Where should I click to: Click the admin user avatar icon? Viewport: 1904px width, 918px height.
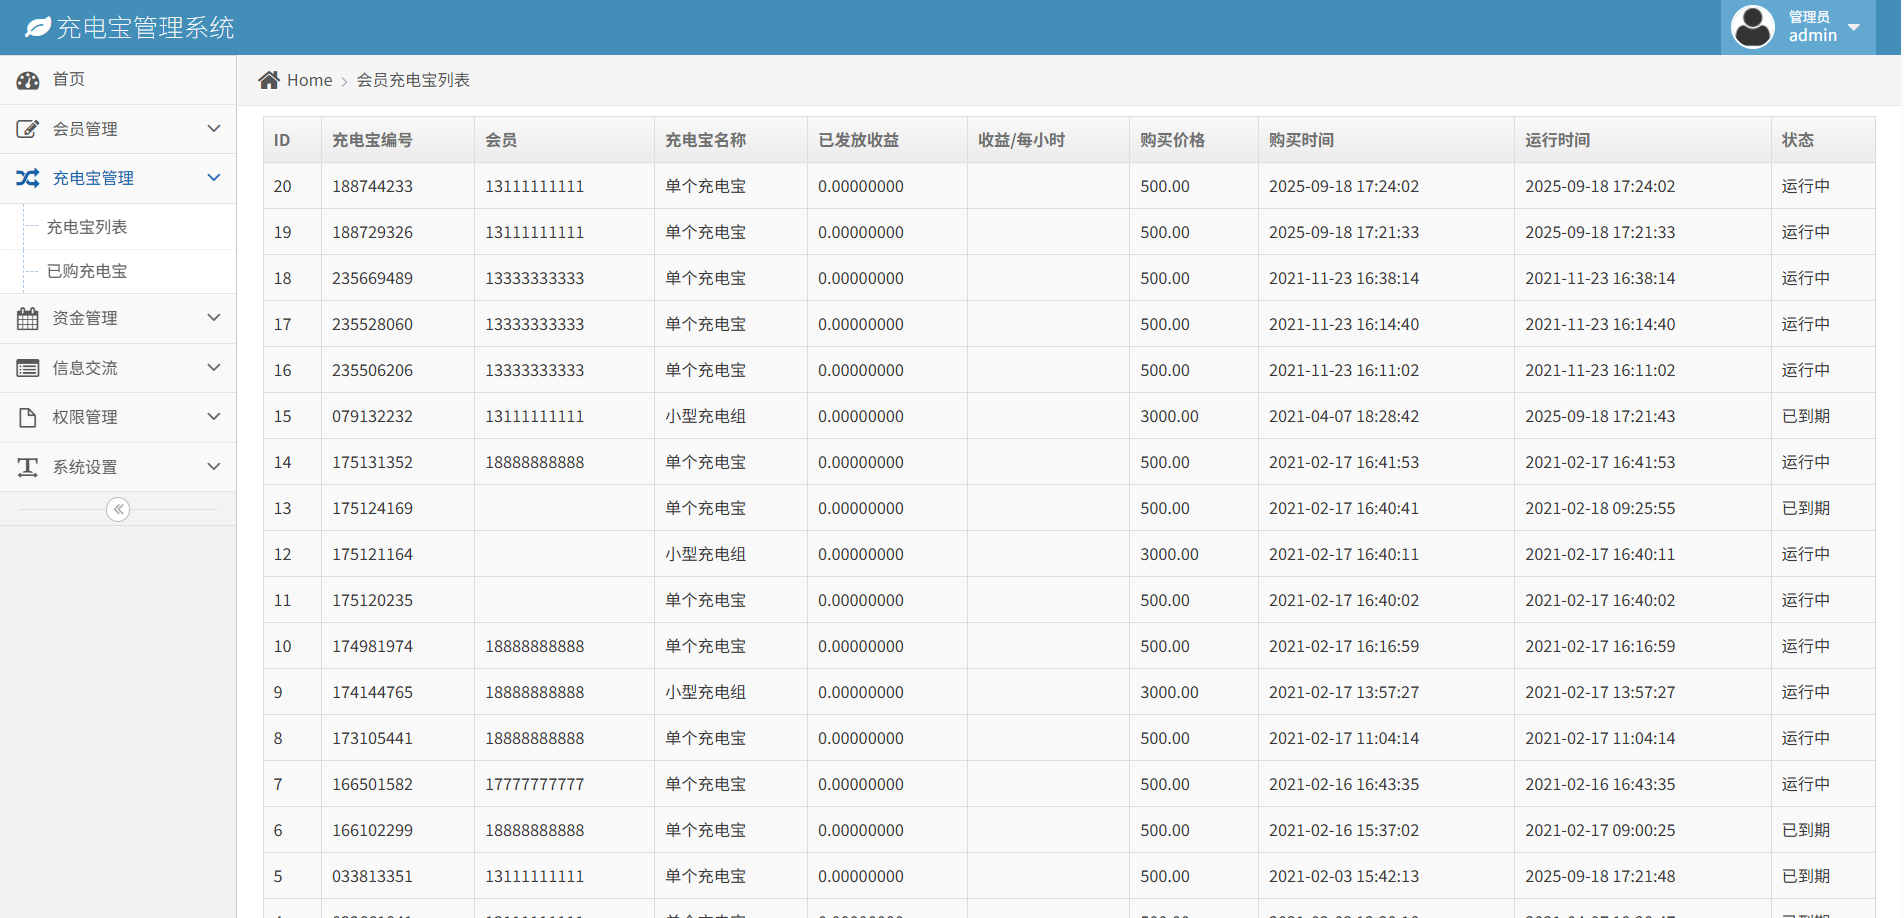tap(1752, 27)
